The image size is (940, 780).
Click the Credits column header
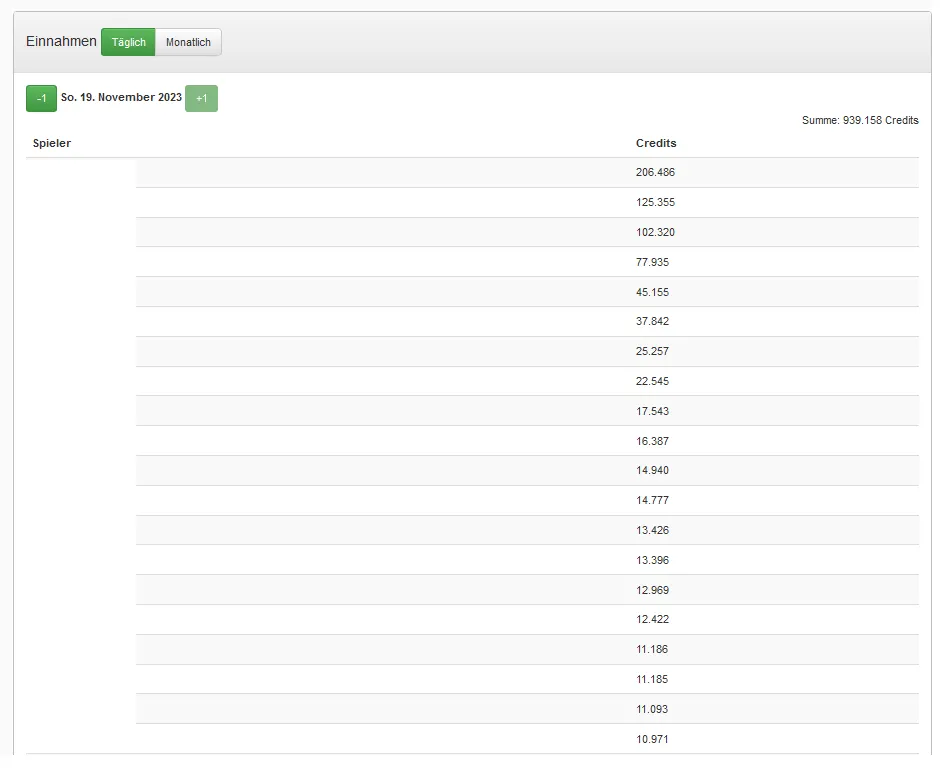[x=656, y=143]
